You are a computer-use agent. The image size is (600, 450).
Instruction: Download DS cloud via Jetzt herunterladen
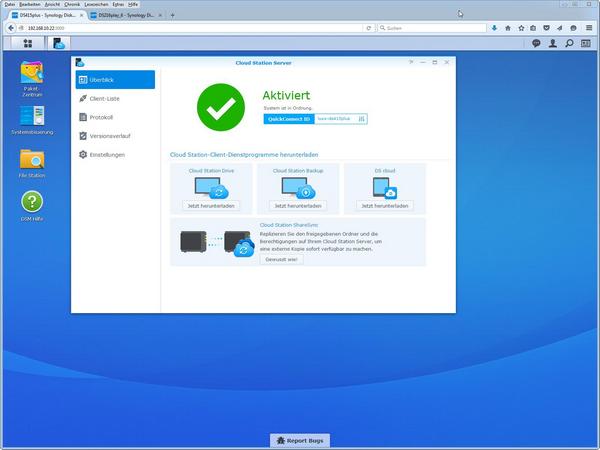pos(385,206)
